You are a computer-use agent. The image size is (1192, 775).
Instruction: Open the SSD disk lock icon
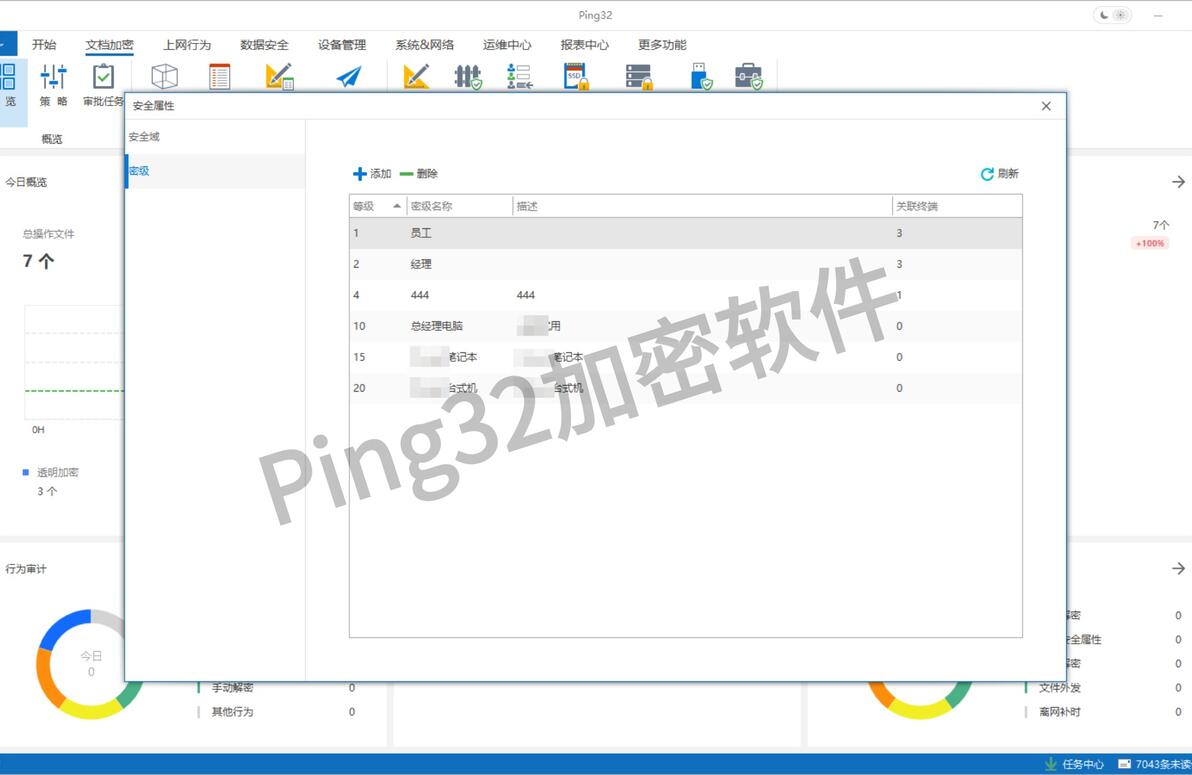(x=576, y=76)
